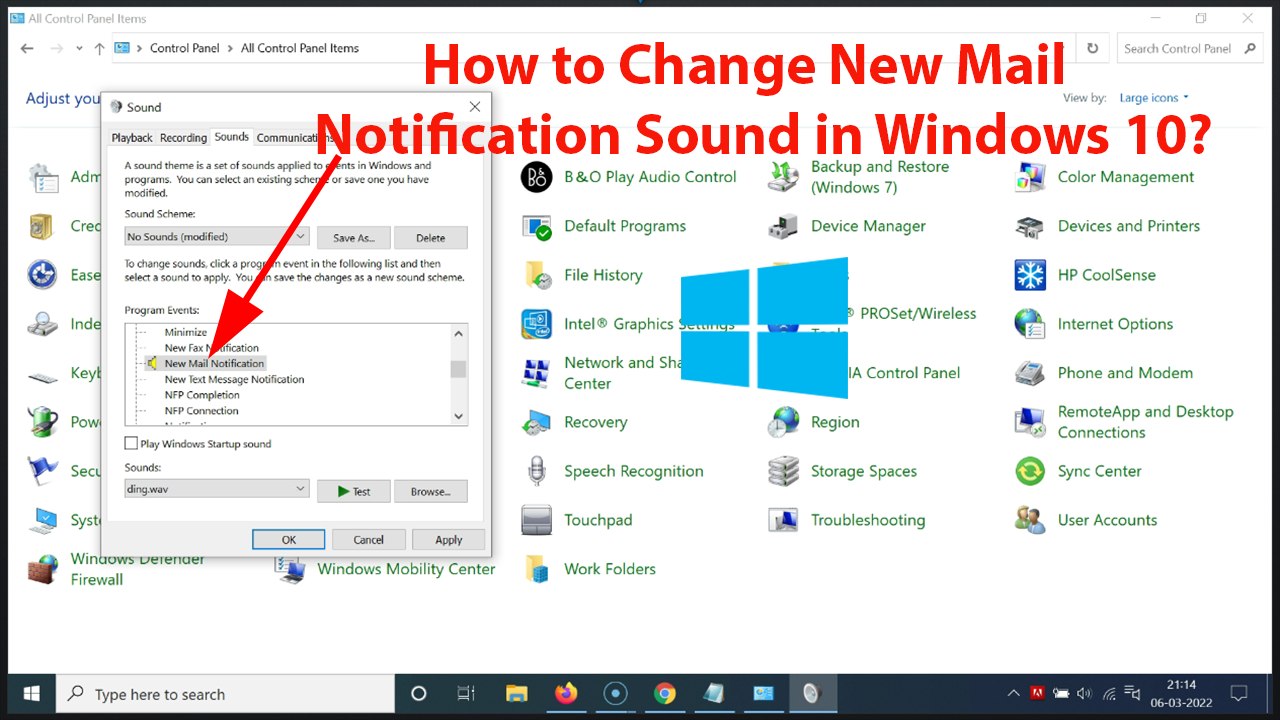Screen dimensions: 1280x720
Task: Switch to the Recording tab
Action: point(184,138)
